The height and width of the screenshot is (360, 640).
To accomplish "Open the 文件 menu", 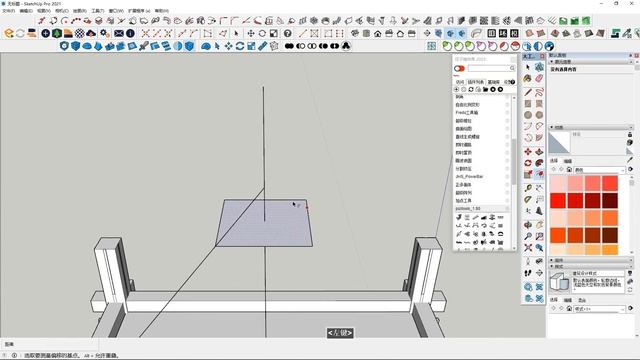I will click(8, 11).
